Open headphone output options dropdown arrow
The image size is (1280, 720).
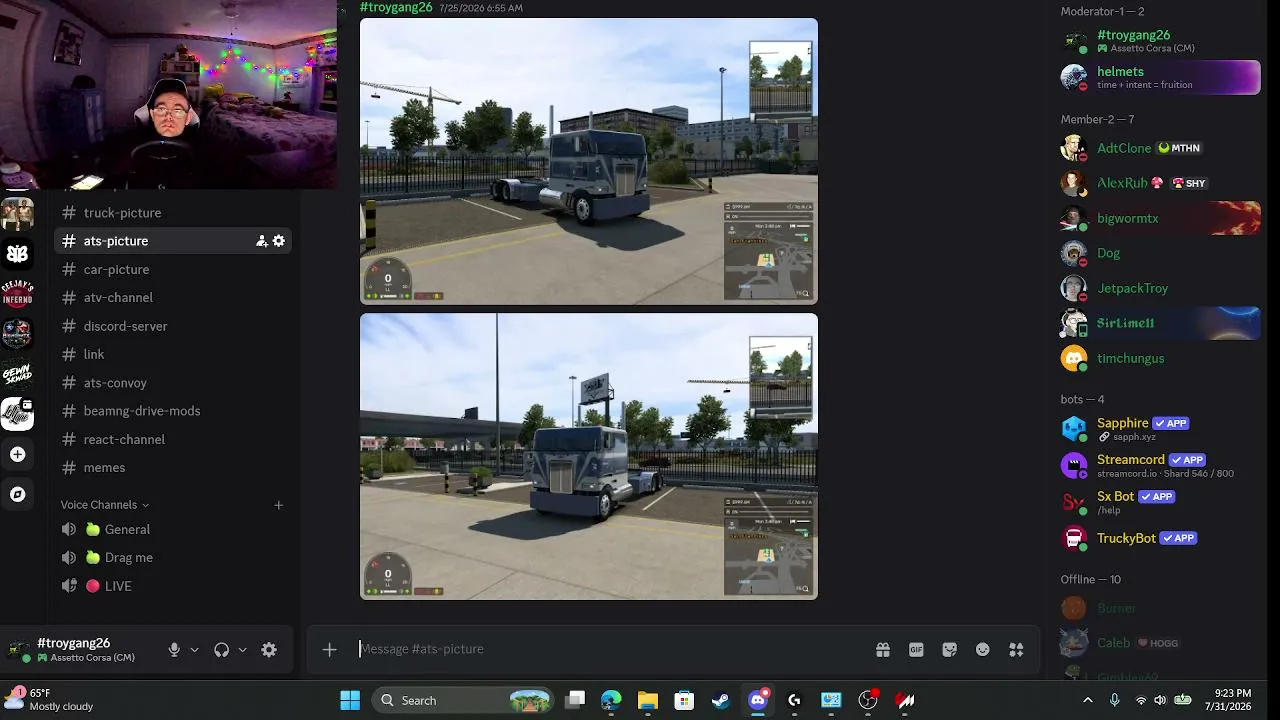tap(242, 650)
